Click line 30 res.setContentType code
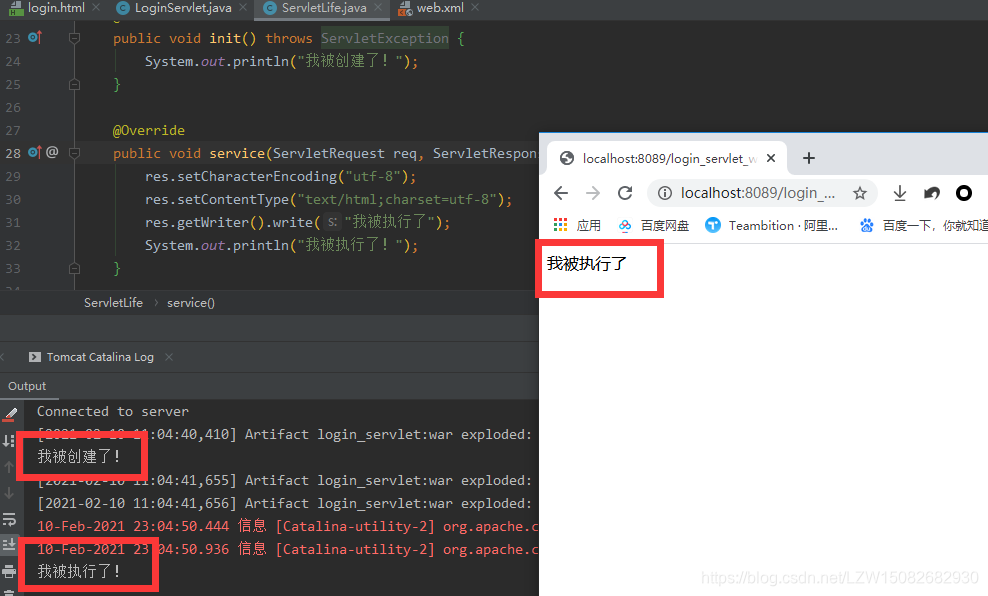This screenshot has height=596, width=988. pyautogui.click(x=328, y=200)
